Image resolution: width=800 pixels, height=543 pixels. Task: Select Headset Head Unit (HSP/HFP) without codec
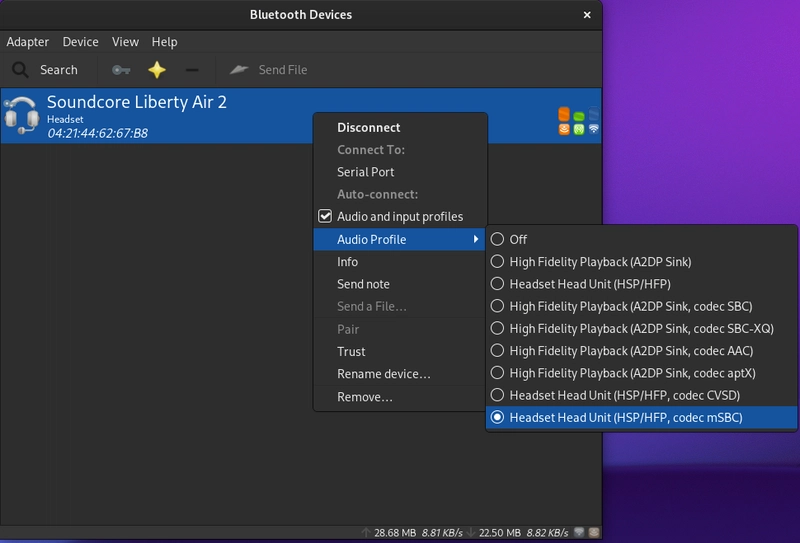coord(641,284)
